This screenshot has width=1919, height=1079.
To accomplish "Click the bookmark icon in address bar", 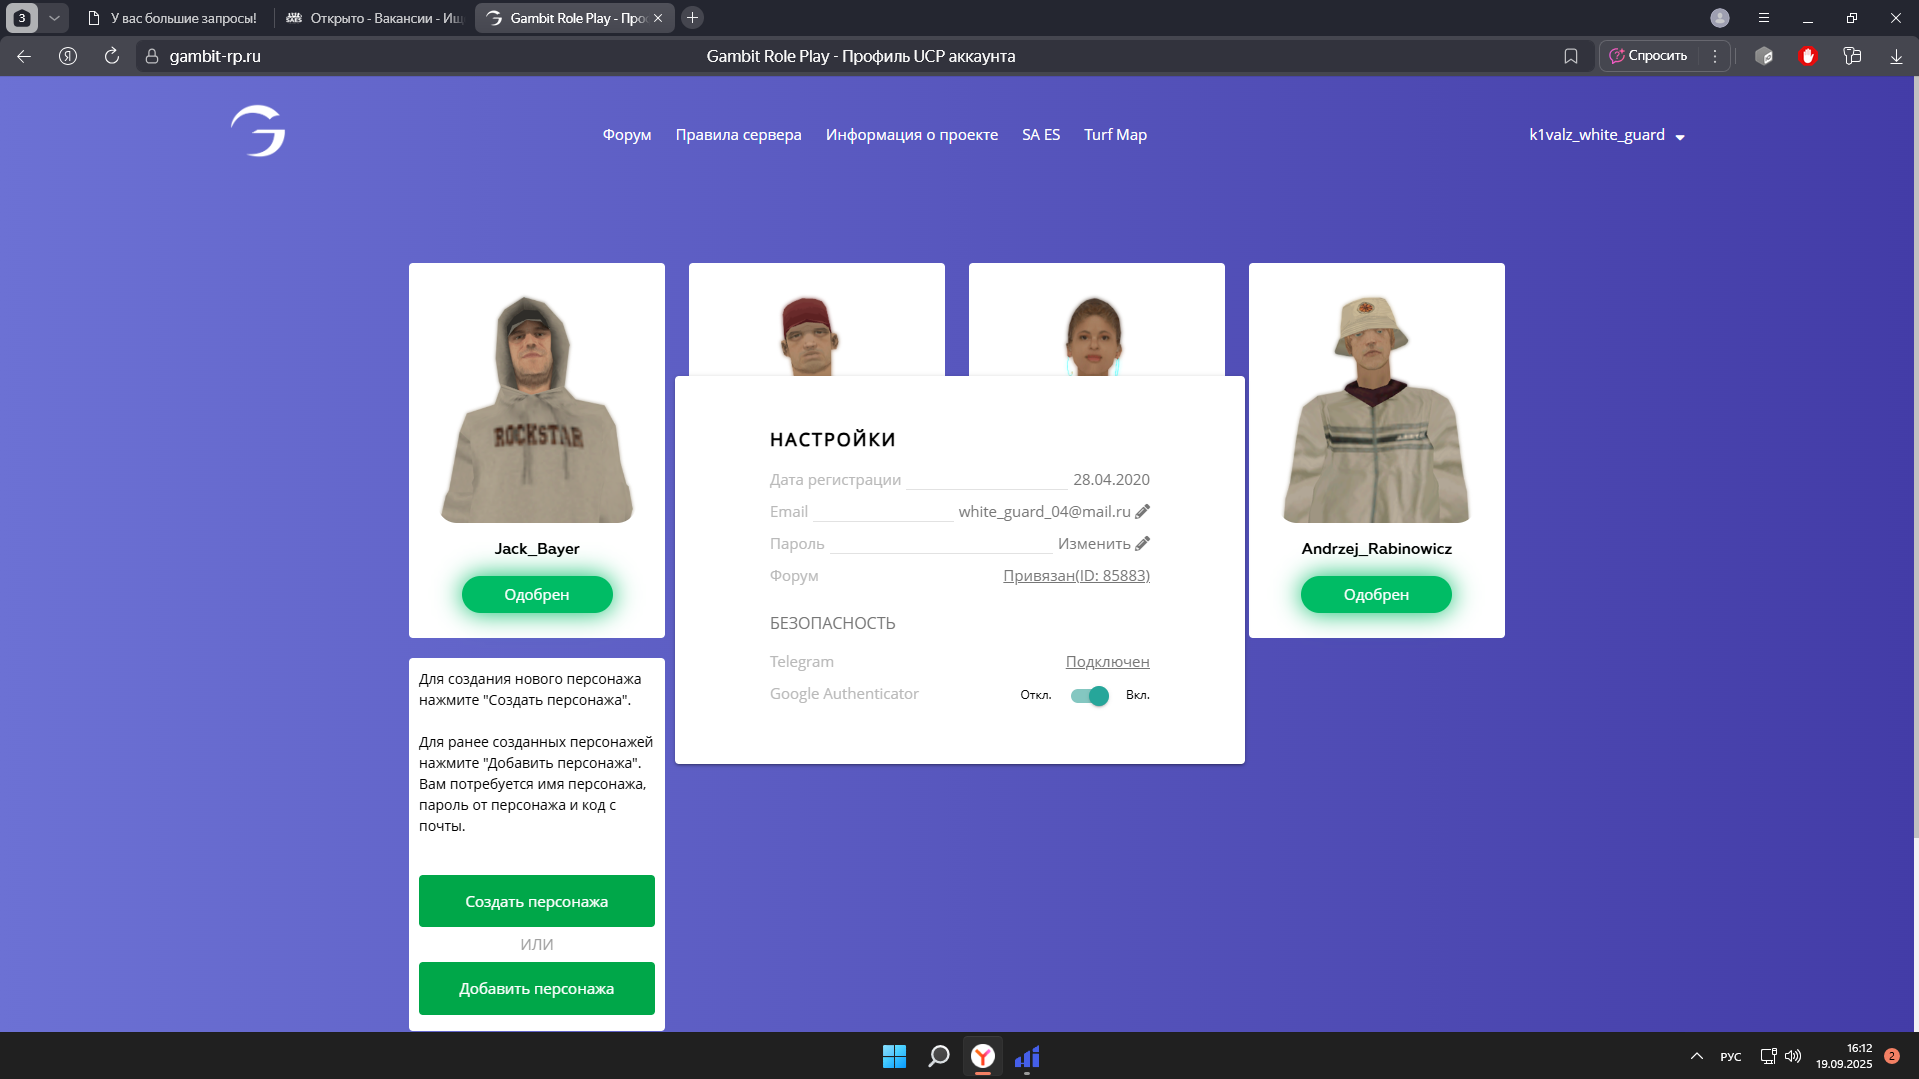I will click(1571, 56).
